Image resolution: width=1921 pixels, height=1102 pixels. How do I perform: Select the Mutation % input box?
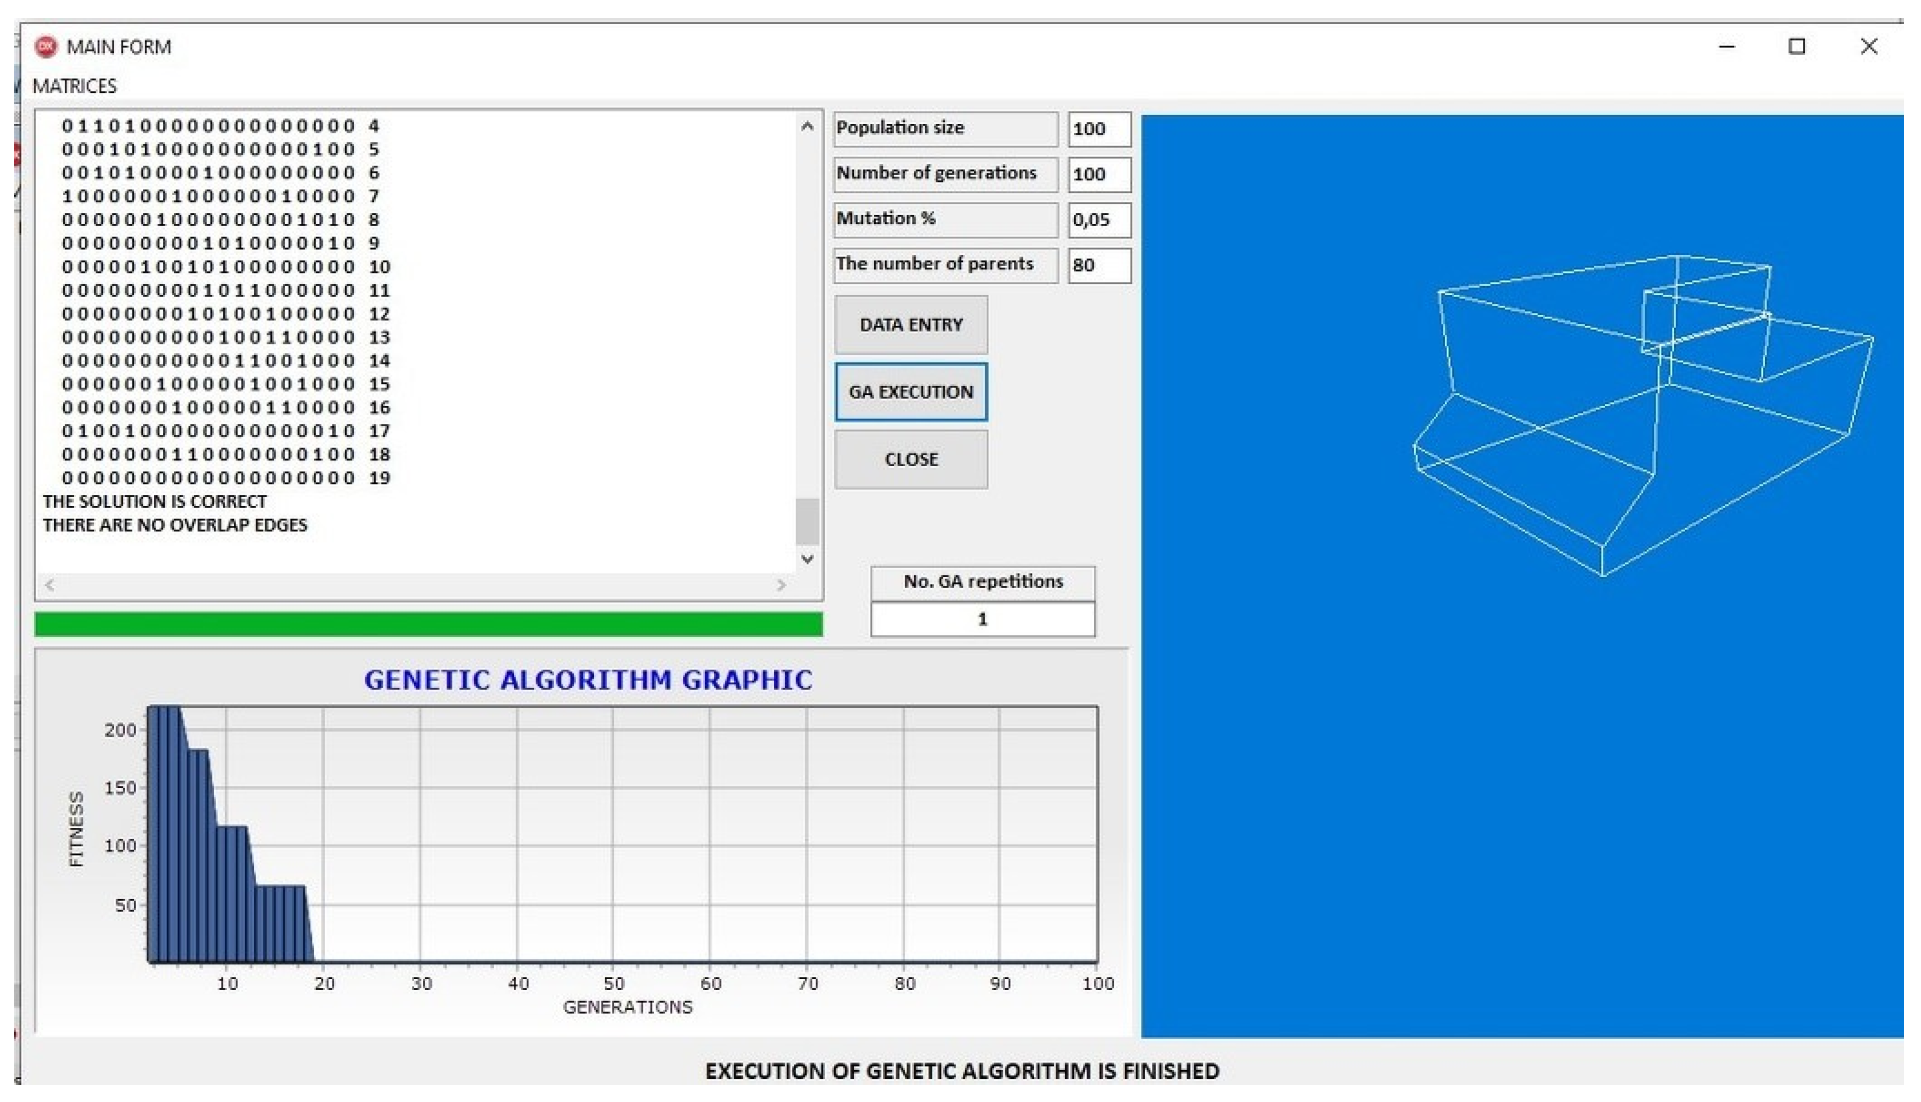pos(1098,220)
